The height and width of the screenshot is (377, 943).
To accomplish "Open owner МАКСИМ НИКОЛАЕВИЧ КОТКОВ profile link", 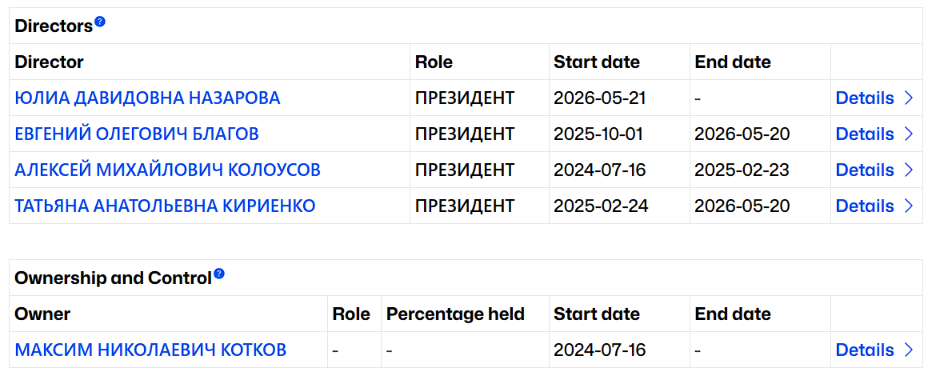I will (x=150, y=350).
